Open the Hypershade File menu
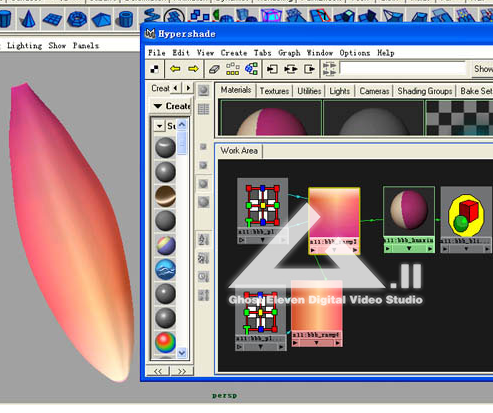 (x=157, y=53)
